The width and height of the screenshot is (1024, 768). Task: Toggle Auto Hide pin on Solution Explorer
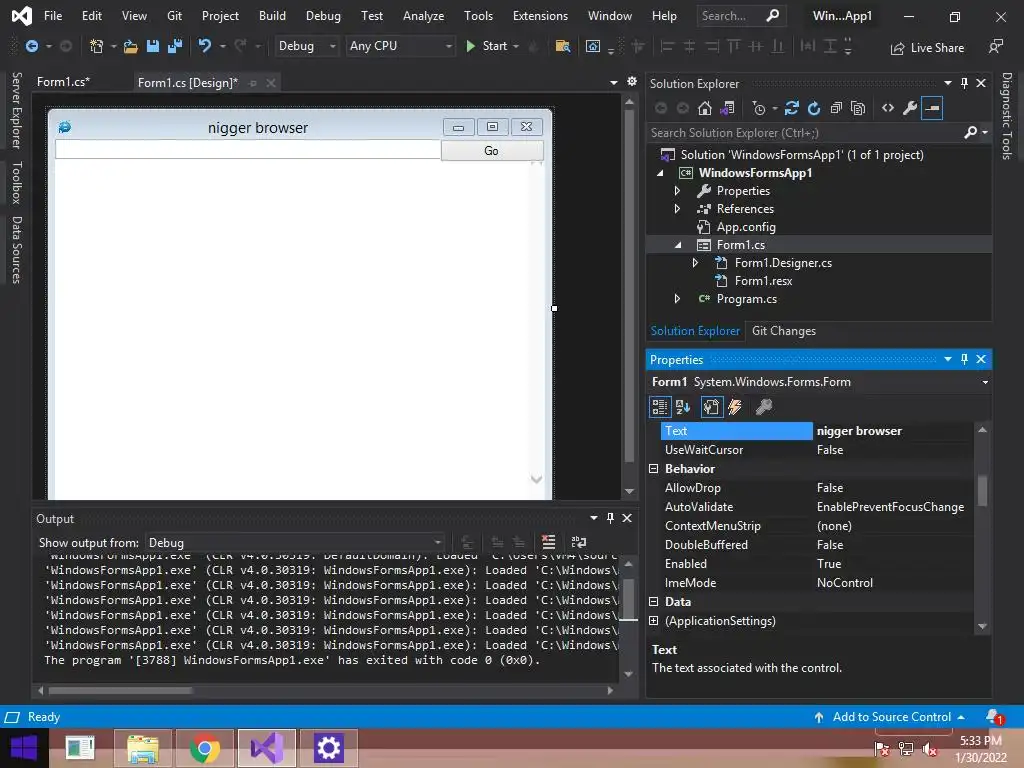tap(964, 83)
